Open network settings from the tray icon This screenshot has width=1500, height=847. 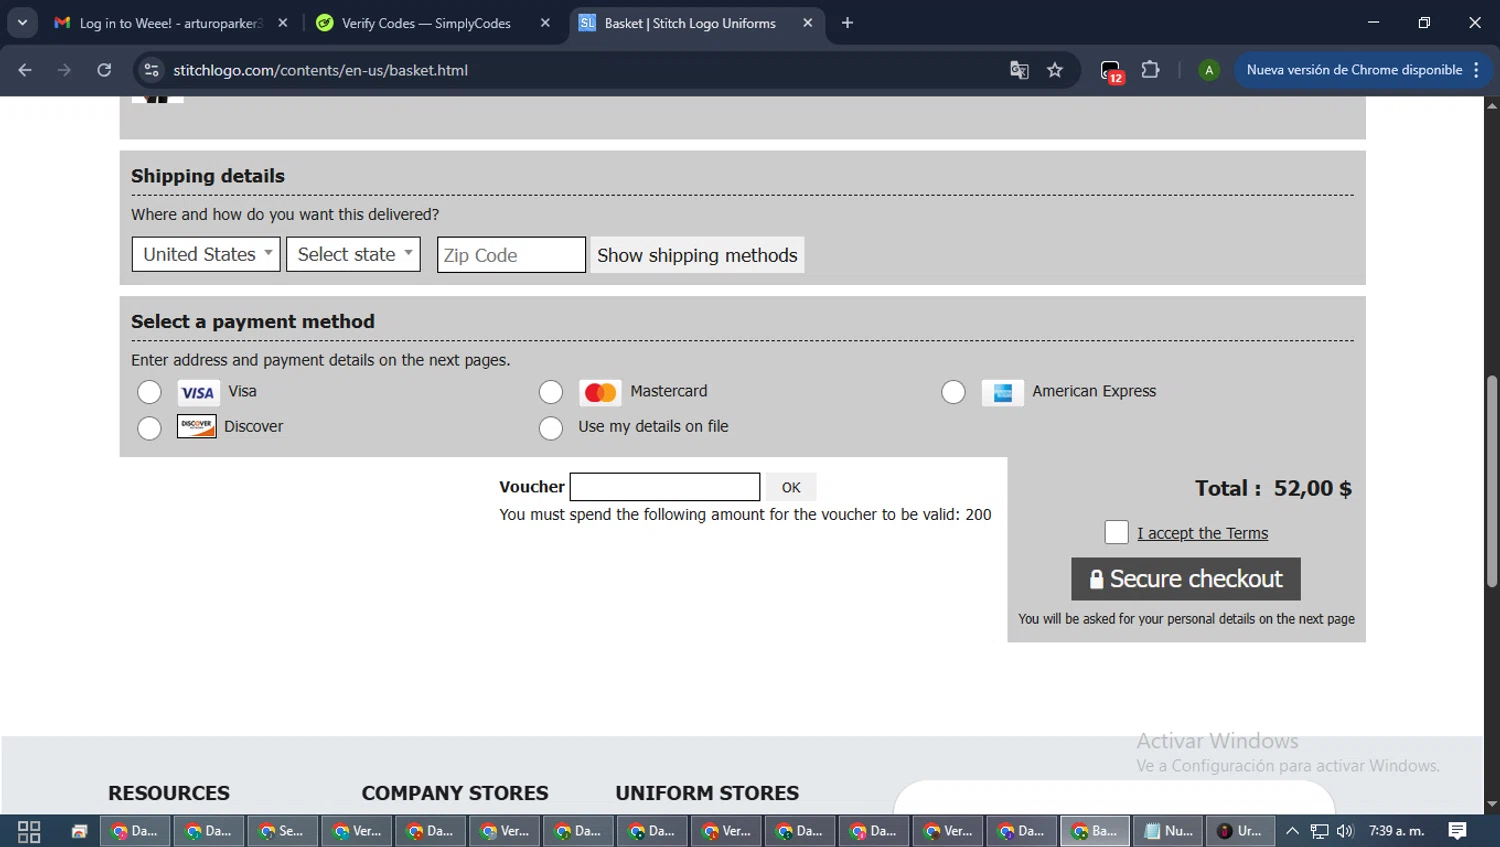1320,831
